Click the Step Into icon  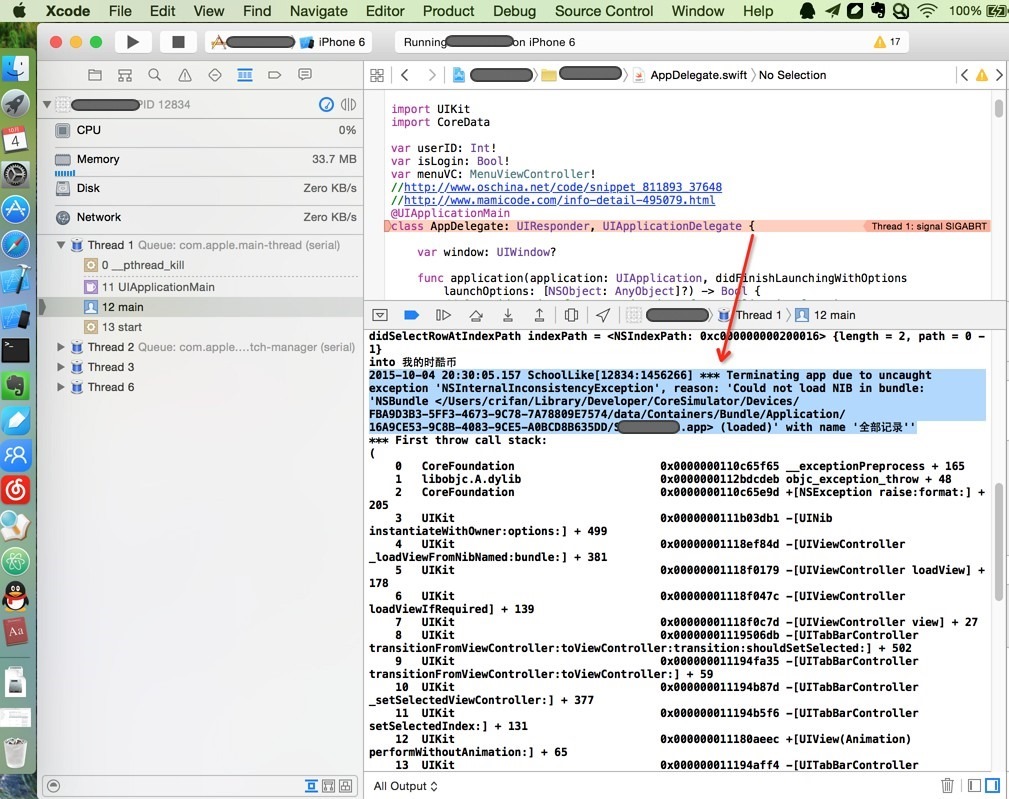[x=508, y=315]
